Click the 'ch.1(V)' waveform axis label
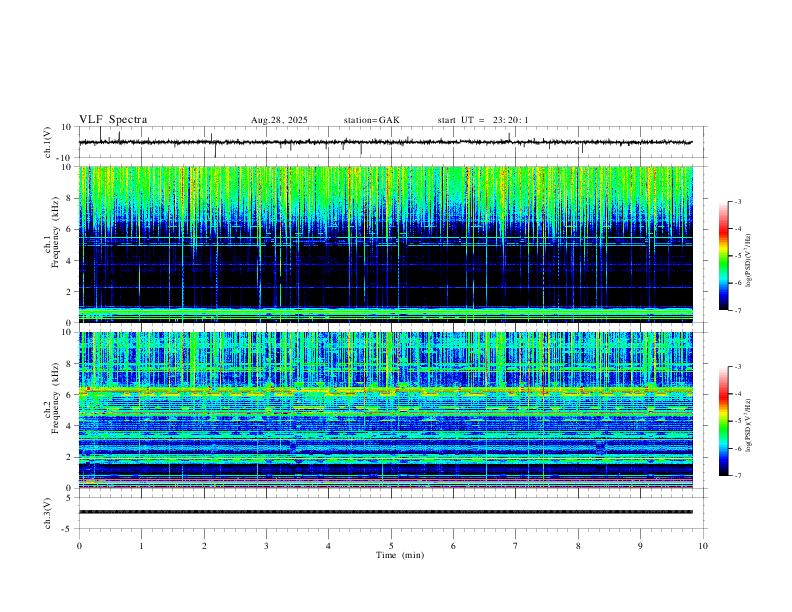Screen dimensions: 792x612 (x=48, y=142)
